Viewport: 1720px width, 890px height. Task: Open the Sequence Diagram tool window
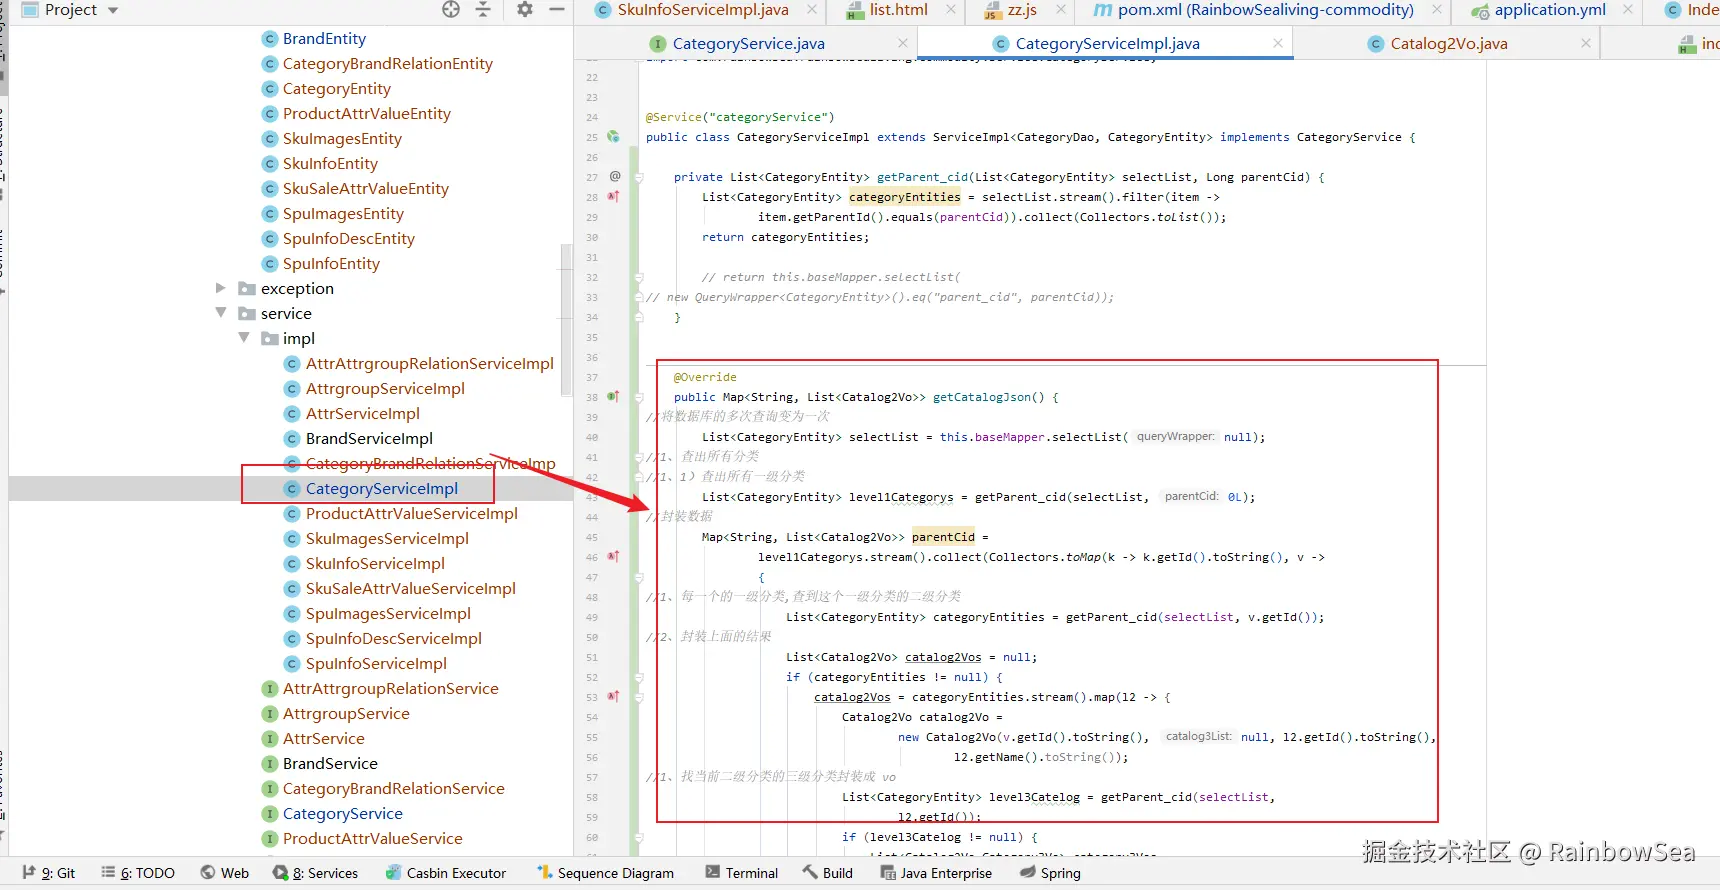tap(605, 873)
